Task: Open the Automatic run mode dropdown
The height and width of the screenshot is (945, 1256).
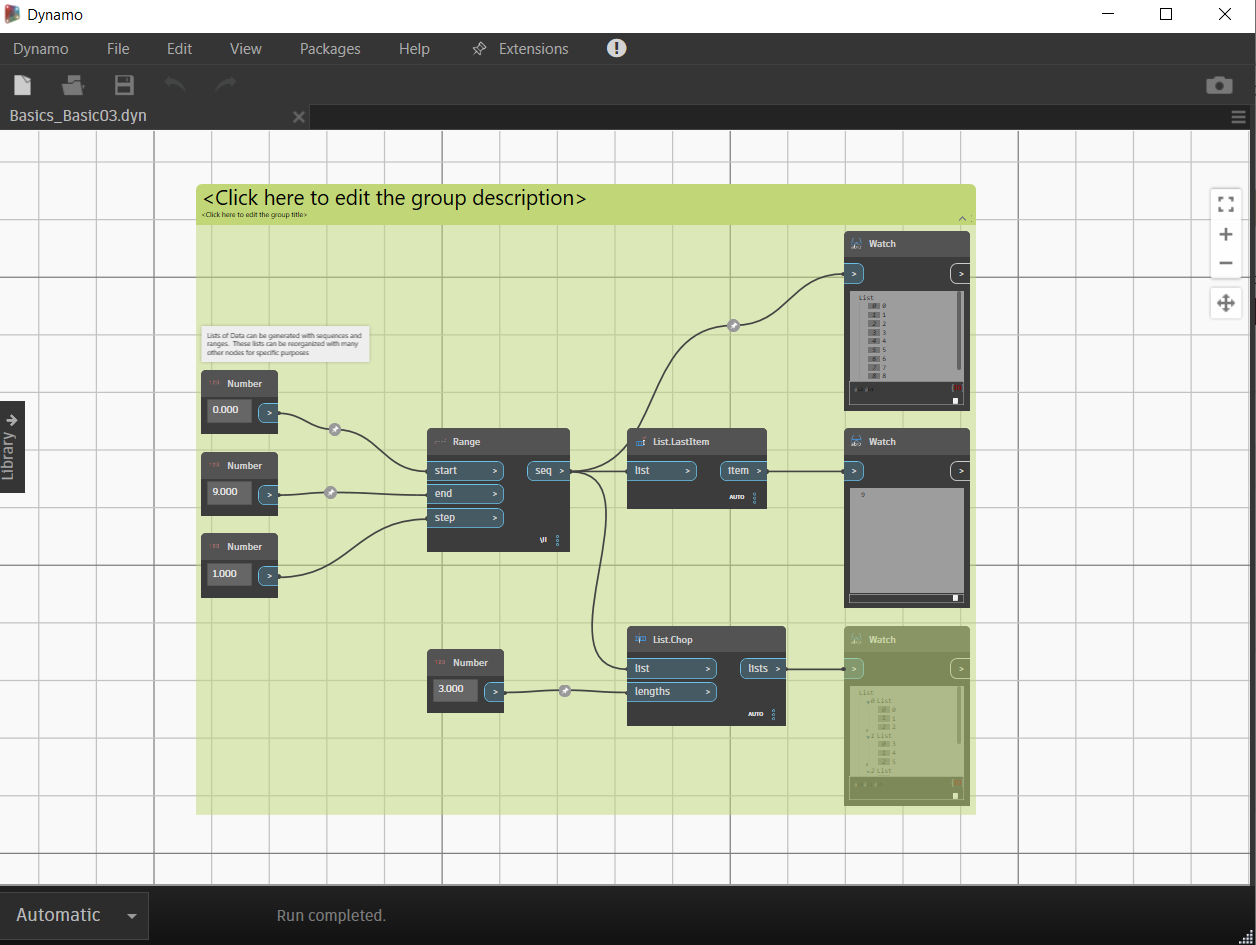Action: tap(132, 916)
